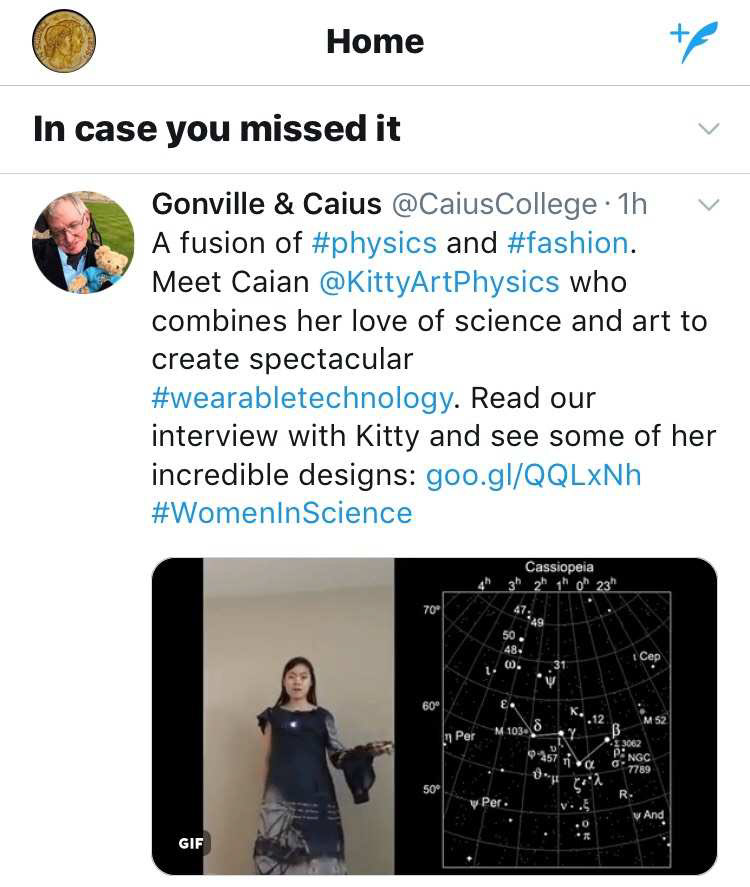View the @KittyArtPhysics profile mention
Image resolution: width=750 pixels, height=887 pixels.
pos(439,282)
